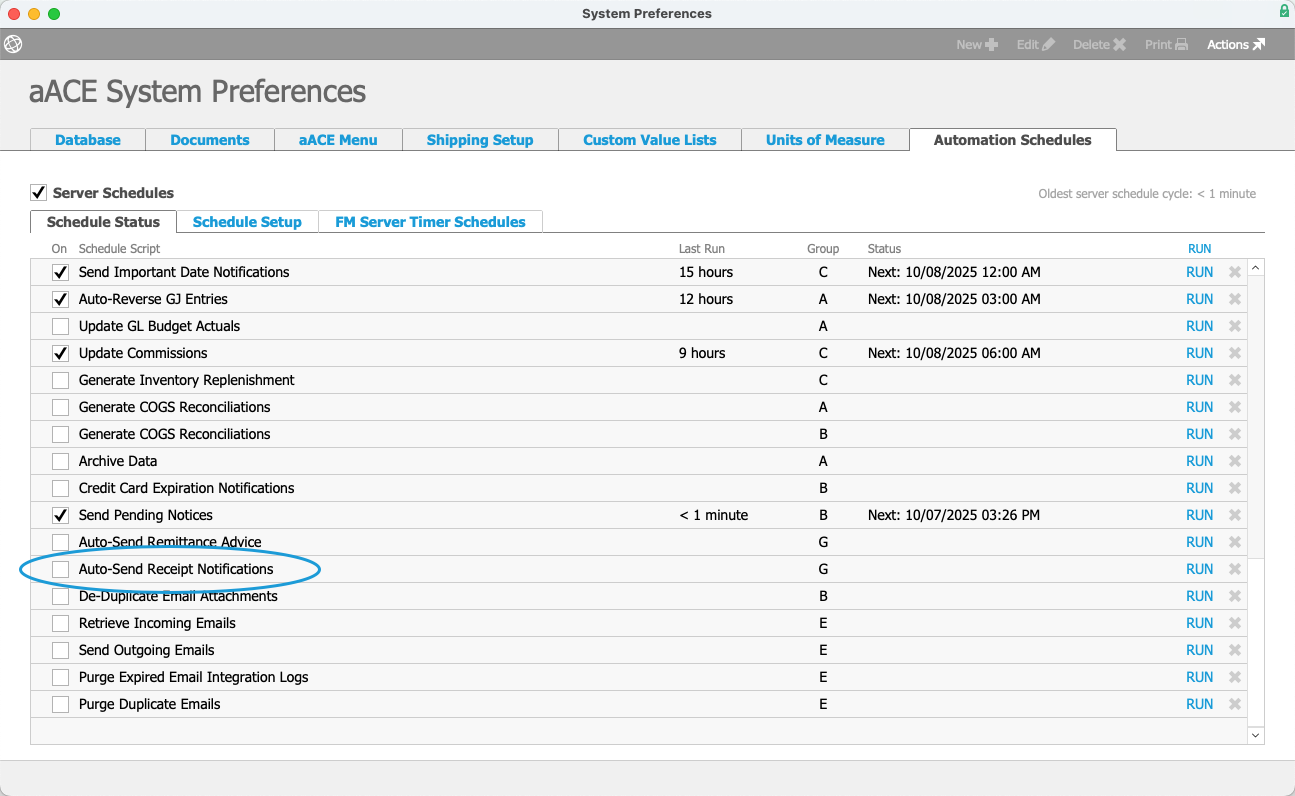Delete the Update GL Budget Actuals schedule
Screen dimensions: 1295x796
tap(1235, 326)
